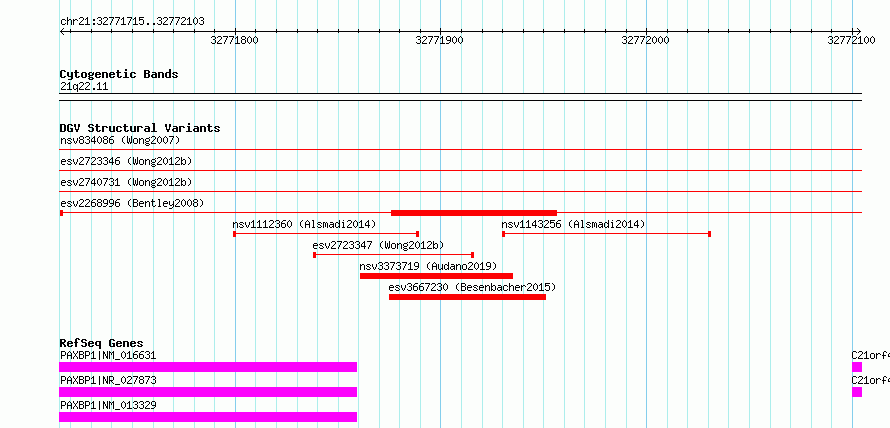Click the esv2740731 red span line
This screenshot has height=428, width=890.
(x=460, y=192)
